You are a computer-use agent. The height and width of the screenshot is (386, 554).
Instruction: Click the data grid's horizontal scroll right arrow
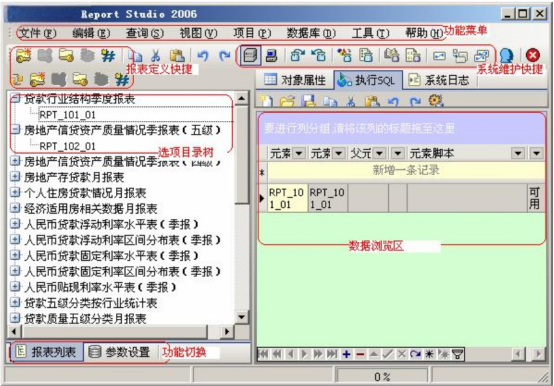click(x=539, y=354)
